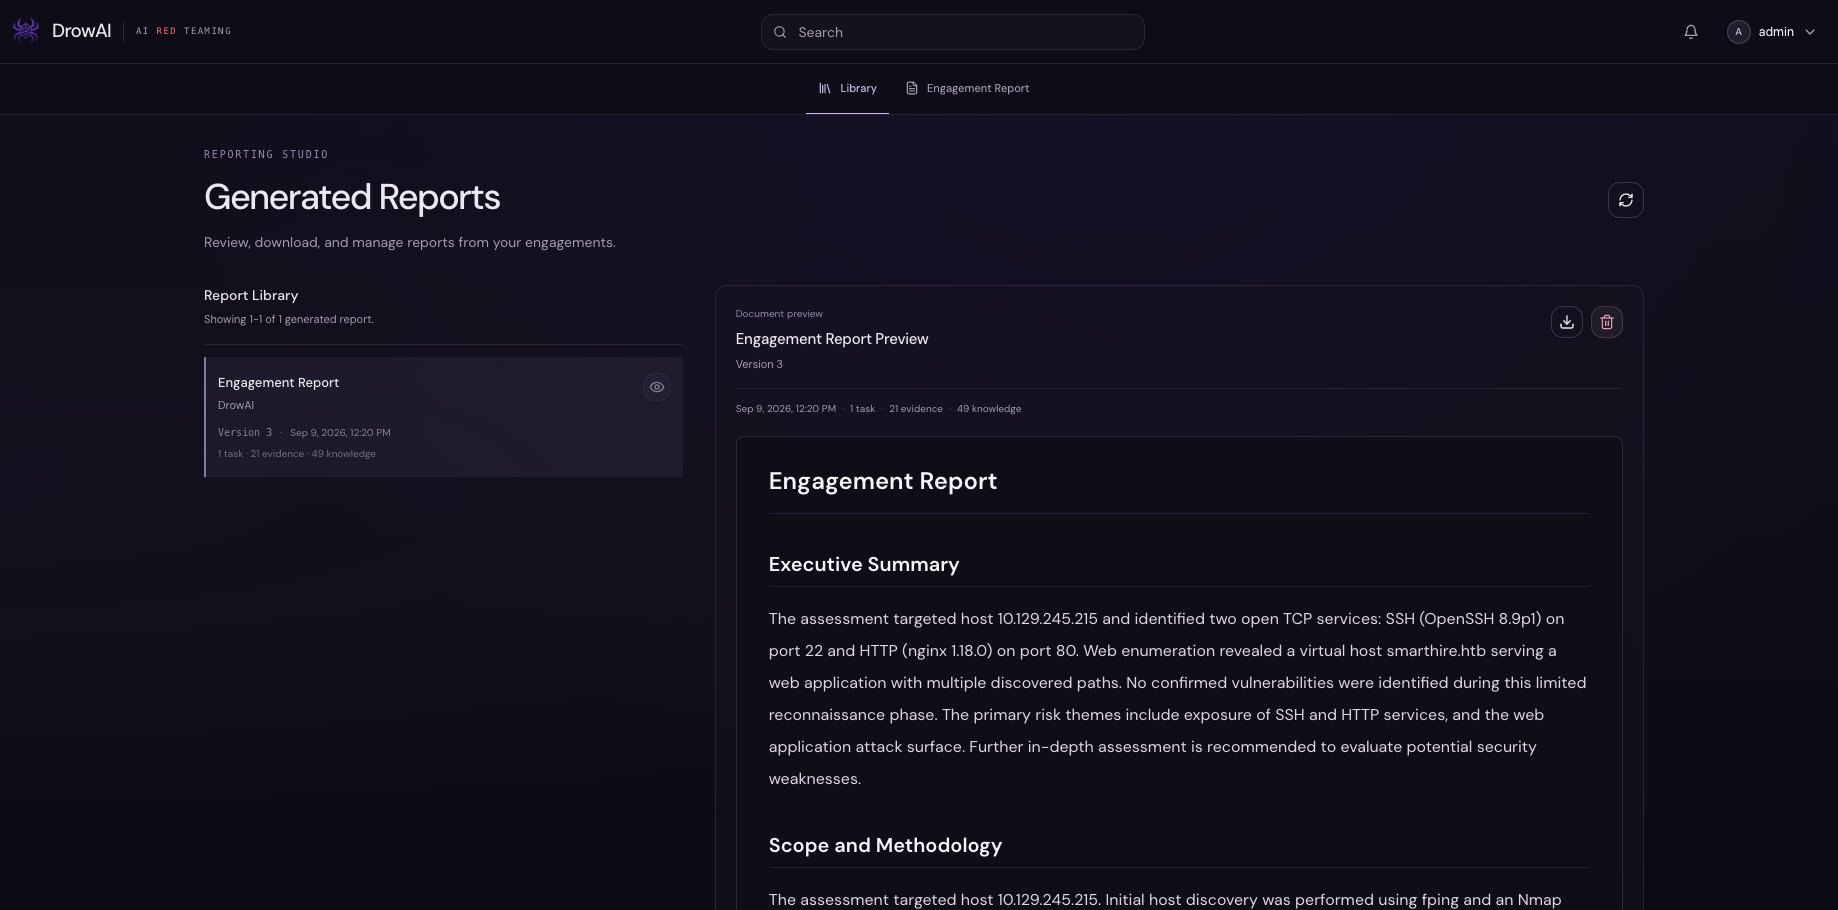The image size is (1838, 910).
Task: Click 'Showing 1–1 of 1 generated report.'
Action: coord(289,320)
